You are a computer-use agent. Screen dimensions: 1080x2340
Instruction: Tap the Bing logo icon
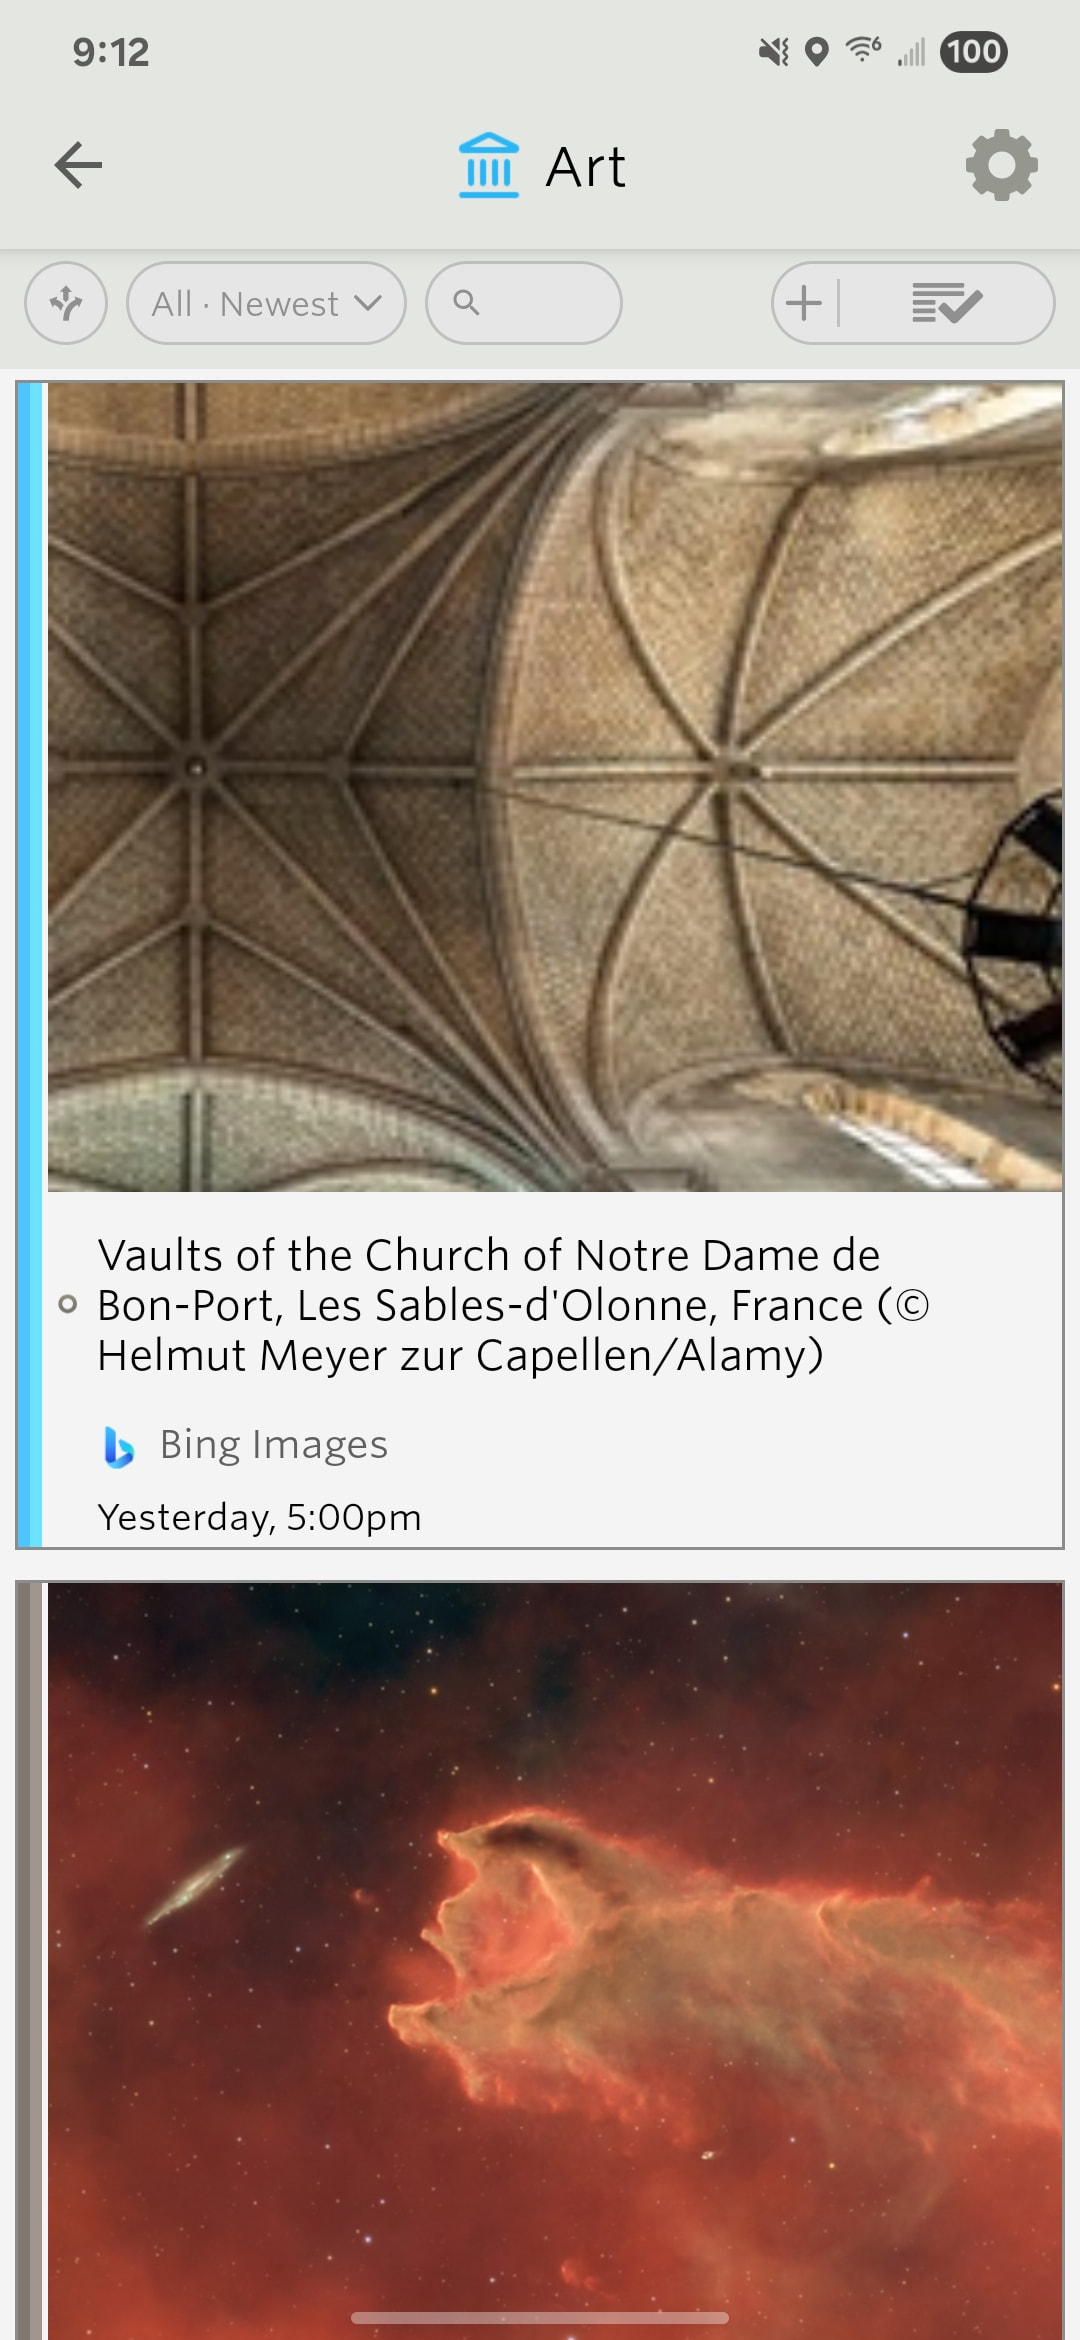[x=119, y=1446]
